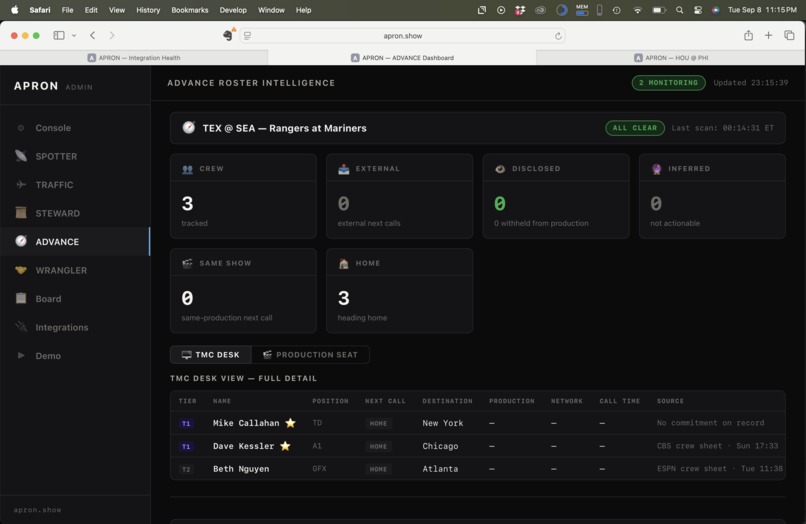This screenshot has height=524, width=806.
Task: Click the CREW card people icon
Action: [188, 169]
